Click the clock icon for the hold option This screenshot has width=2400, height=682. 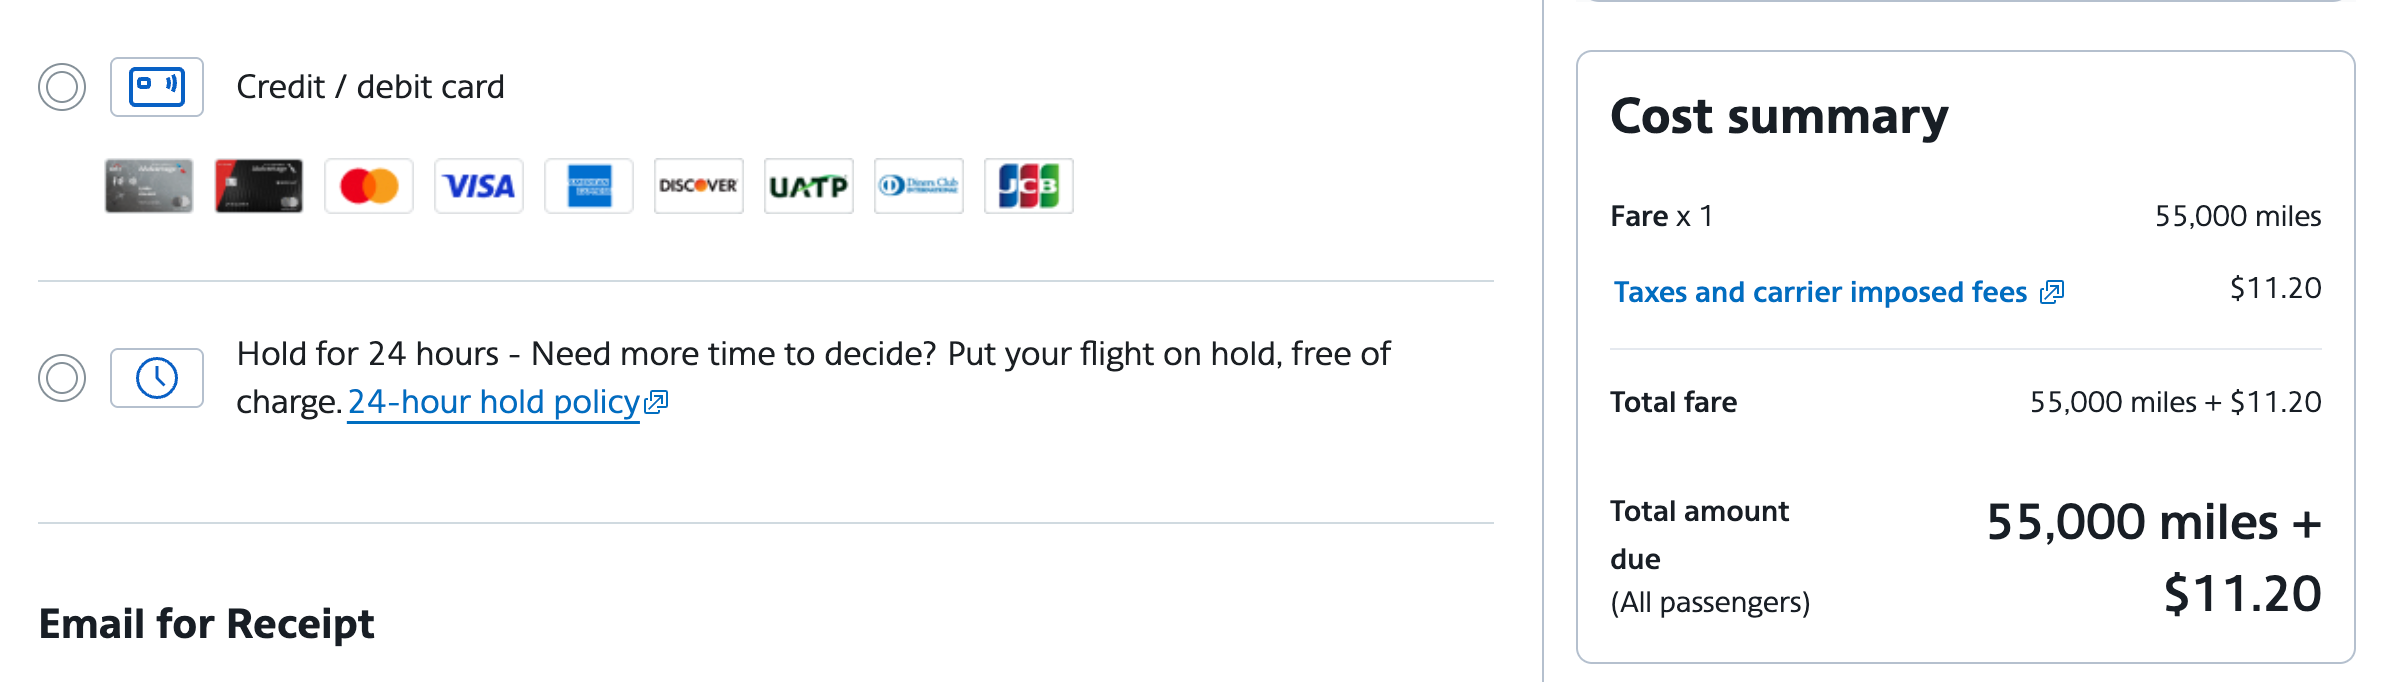pos(156,377)
